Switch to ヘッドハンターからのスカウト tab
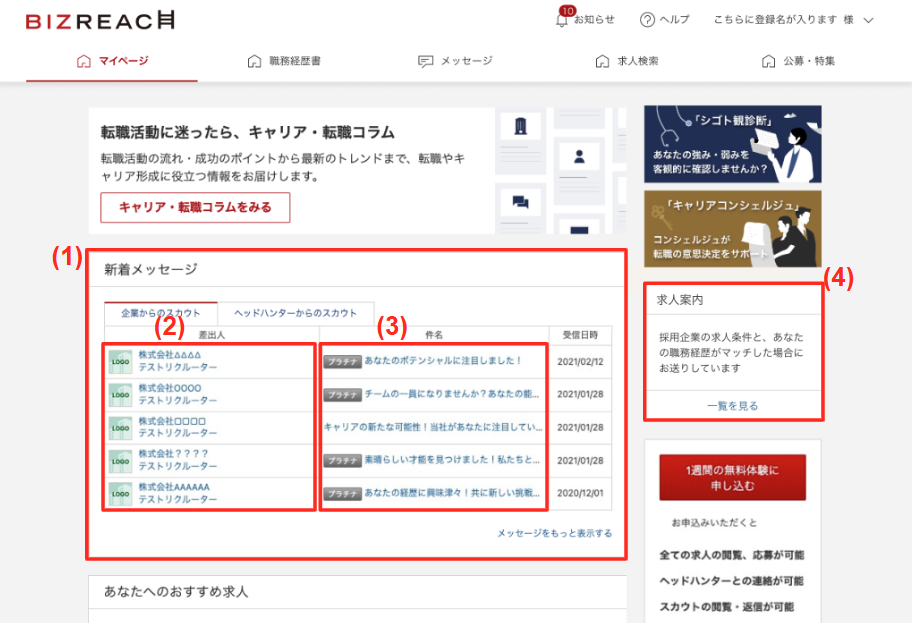 coord(295,313)
